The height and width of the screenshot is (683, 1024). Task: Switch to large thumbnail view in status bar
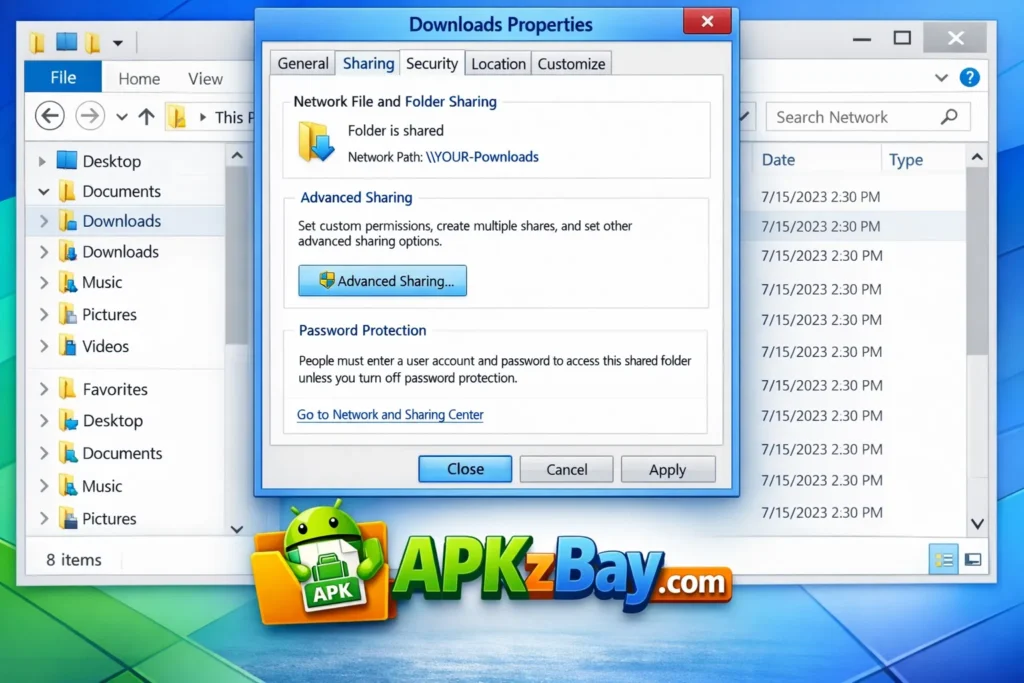coord(972,559)
